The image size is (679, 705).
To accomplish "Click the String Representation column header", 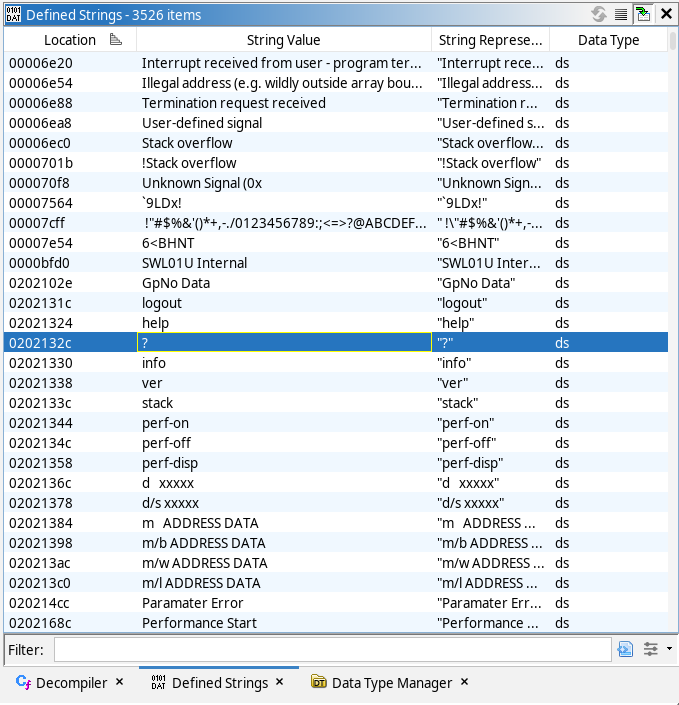I will pos(490,40).
